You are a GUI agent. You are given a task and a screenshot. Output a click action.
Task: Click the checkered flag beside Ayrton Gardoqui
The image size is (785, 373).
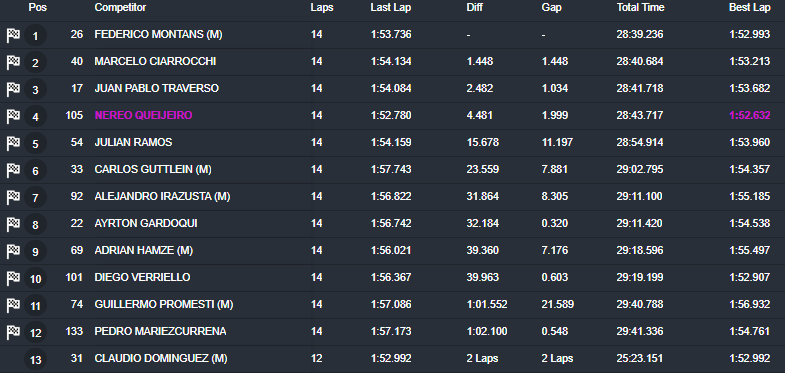point(13,224)
